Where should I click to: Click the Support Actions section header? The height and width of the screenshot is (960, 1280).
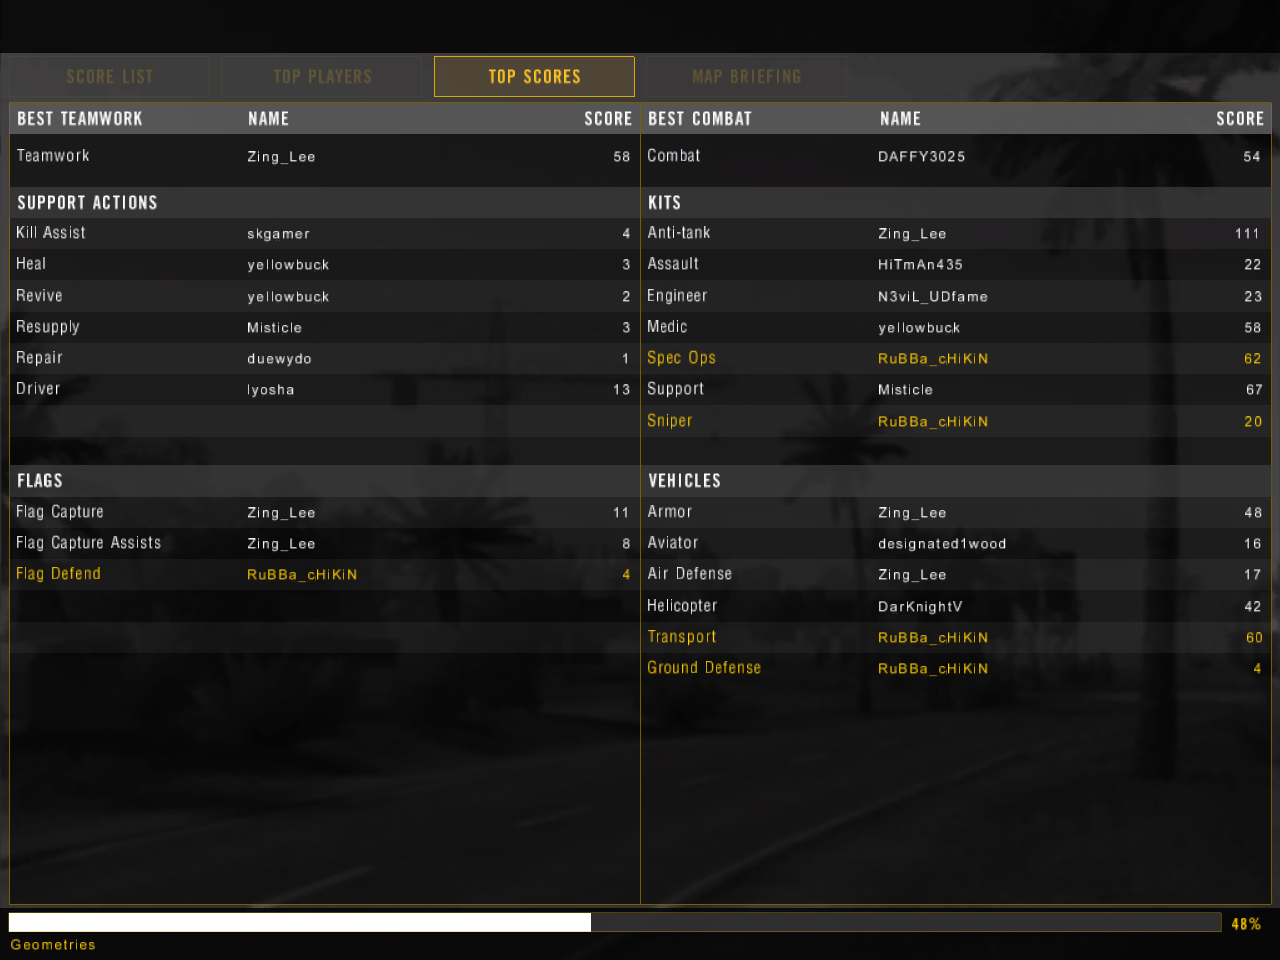coord(87,203)
